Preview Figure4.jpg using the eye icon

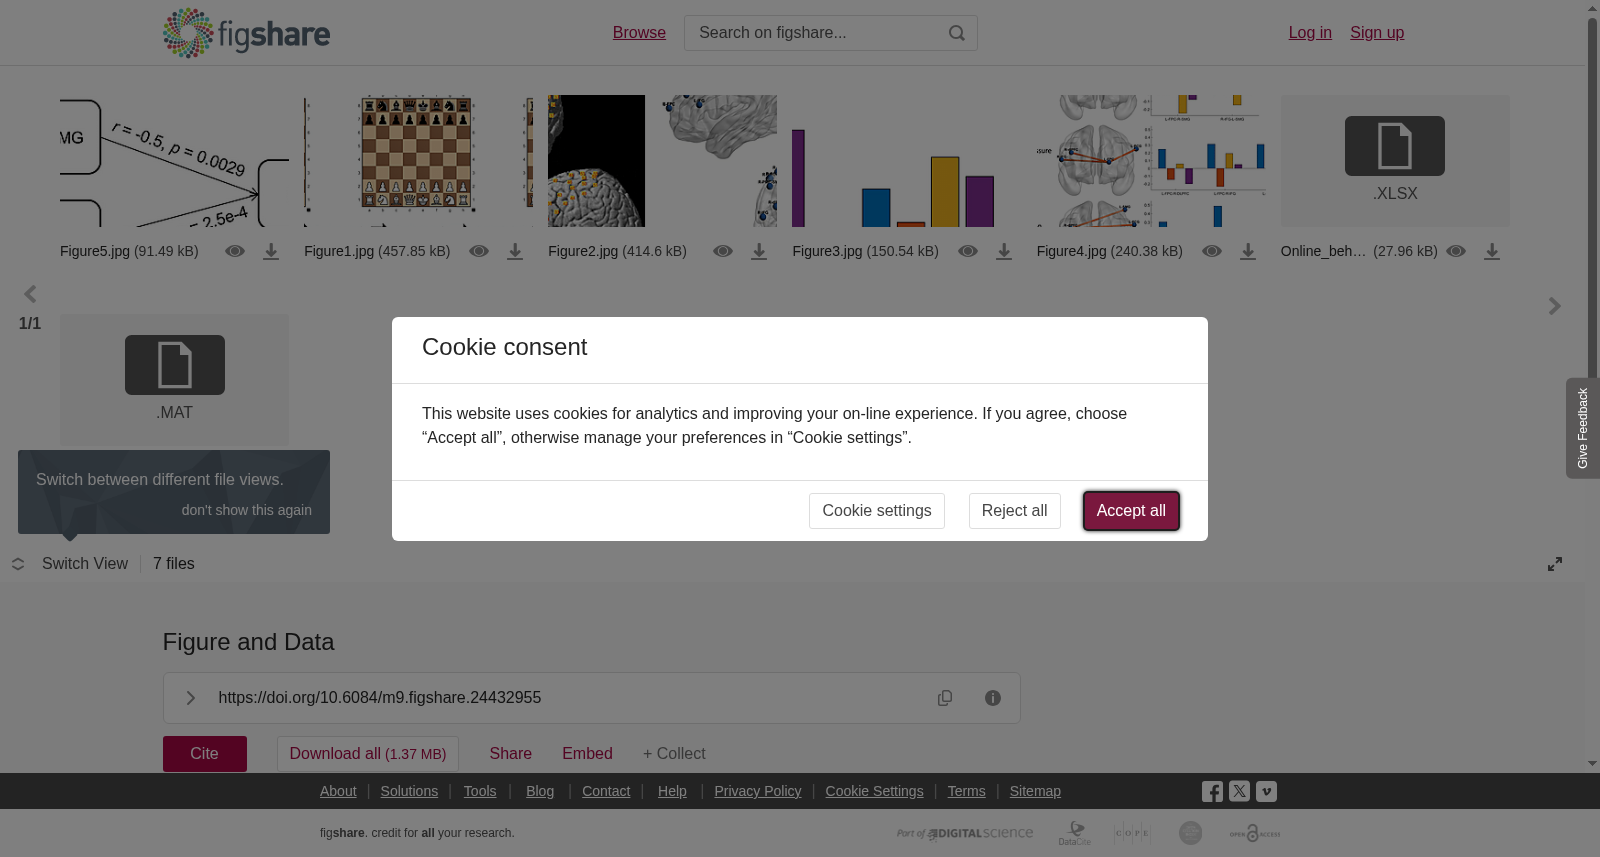click(x=1212, y=251)
